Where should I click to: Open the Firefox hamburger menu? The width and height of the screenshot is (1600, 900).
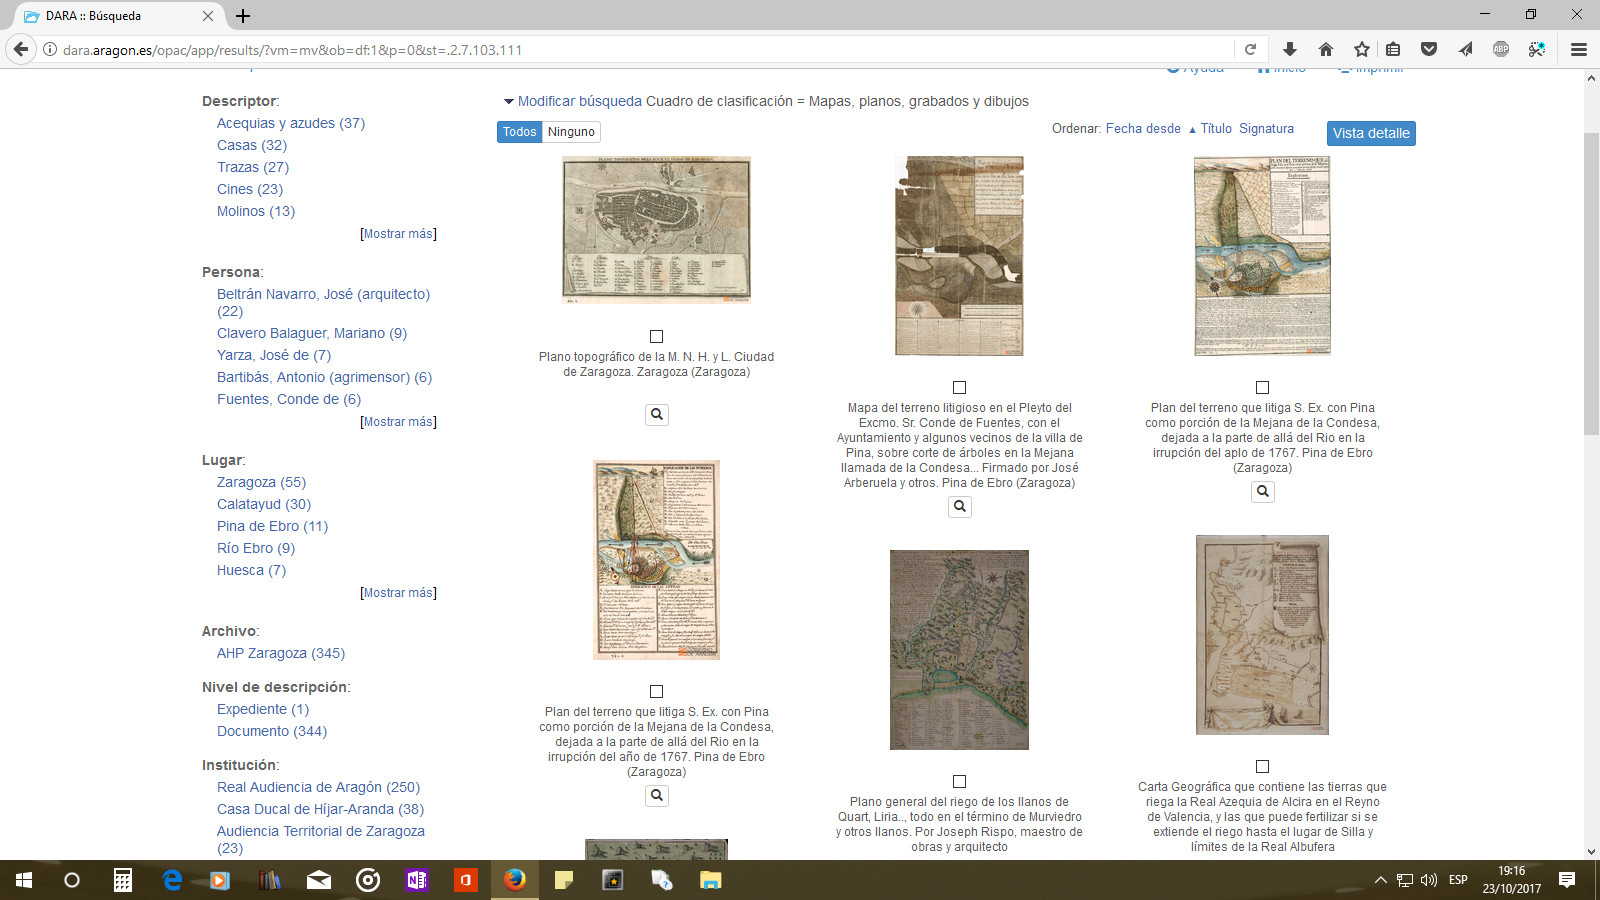1579,49
